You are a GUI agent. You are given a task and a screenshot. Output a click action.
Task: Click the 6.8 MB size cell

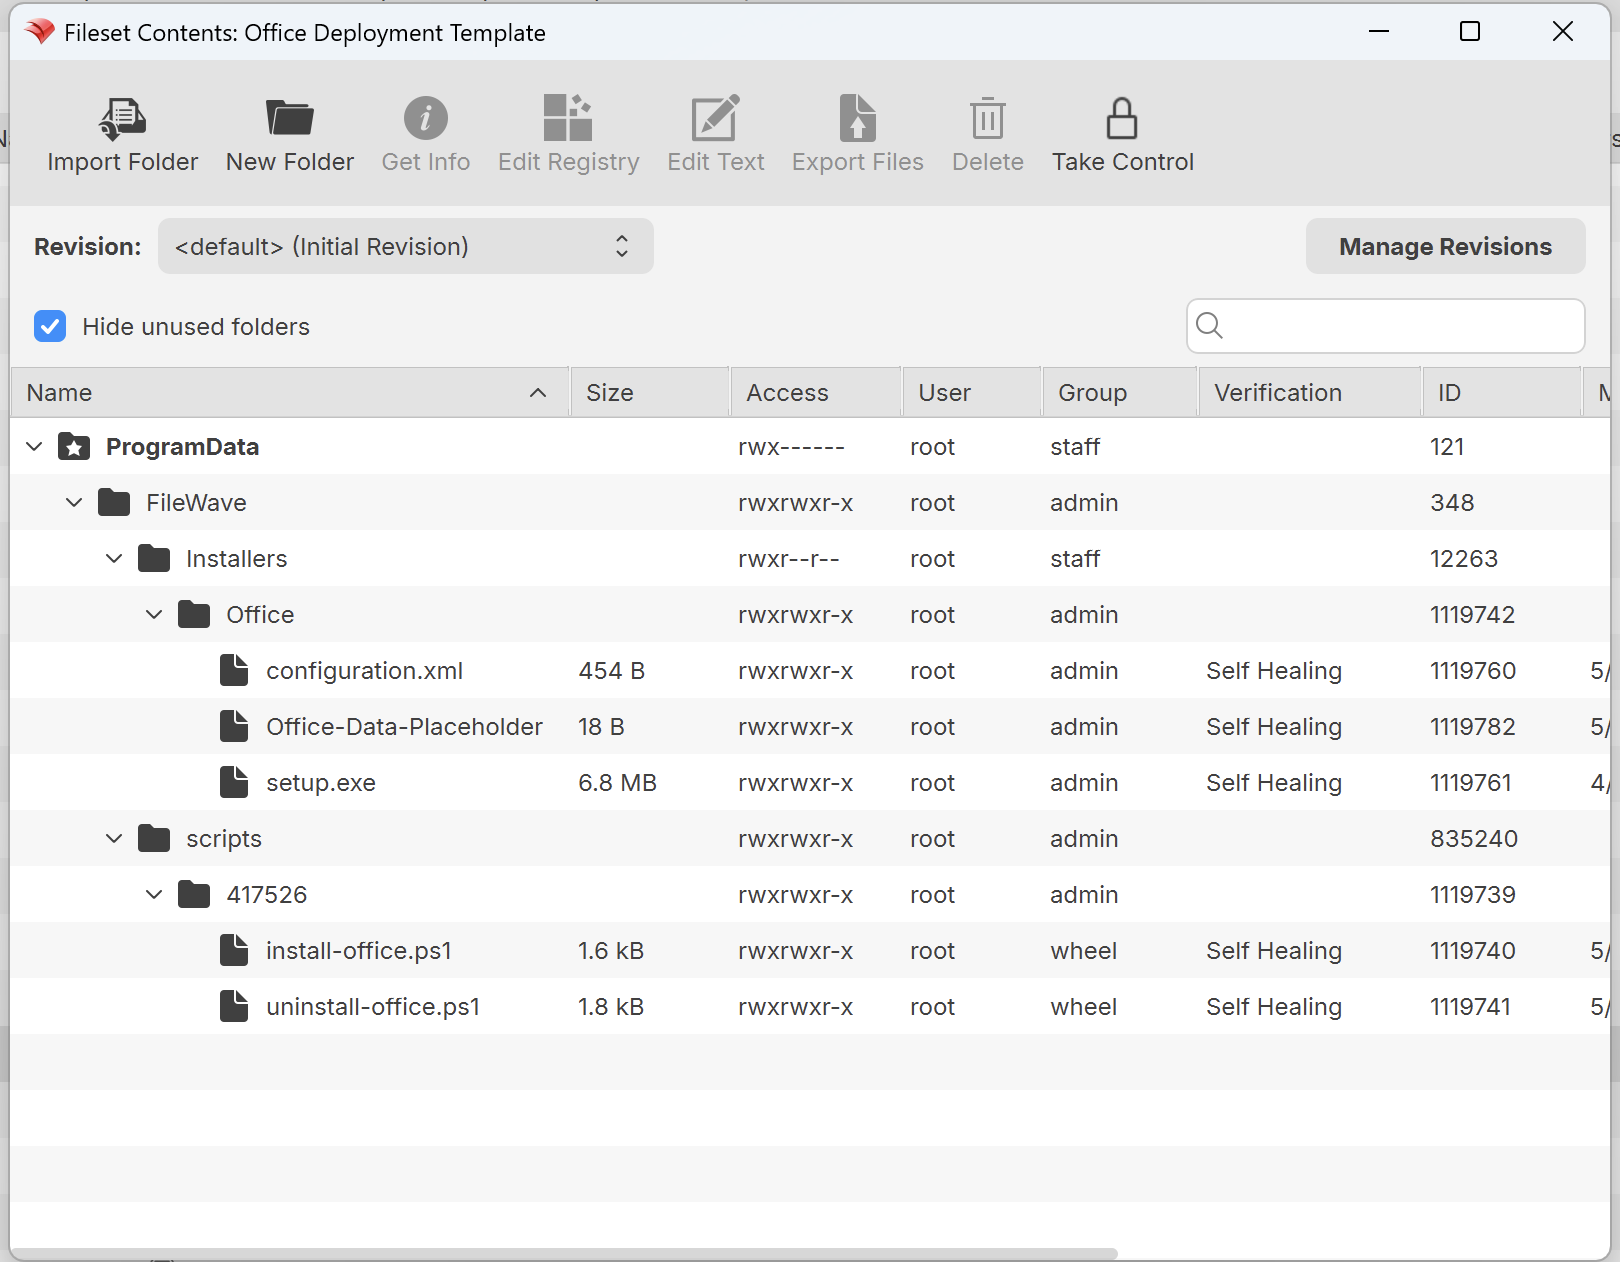click(x=617, y=783)
